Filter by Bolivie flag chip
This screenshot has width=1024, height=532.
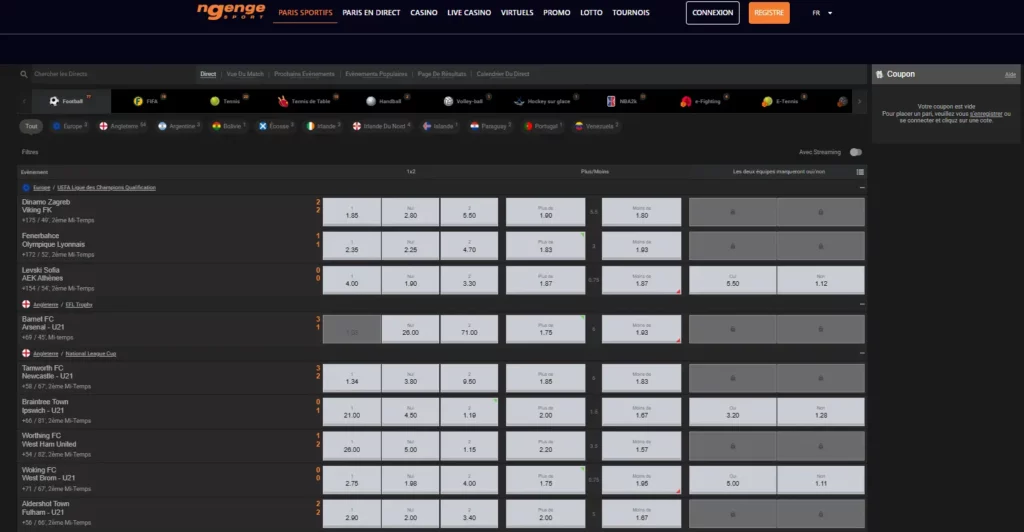(229, 126)
